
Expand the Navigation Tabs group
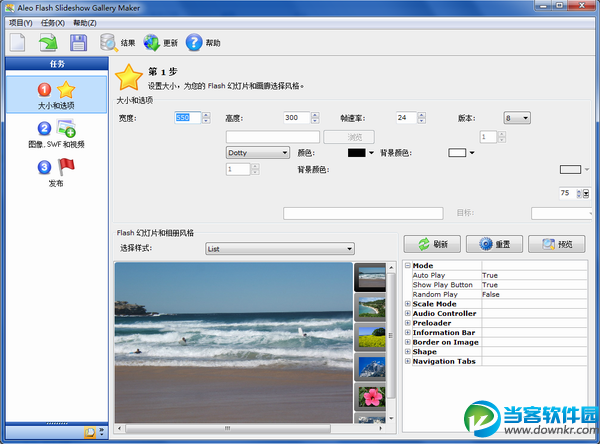[x=408, y=361]
